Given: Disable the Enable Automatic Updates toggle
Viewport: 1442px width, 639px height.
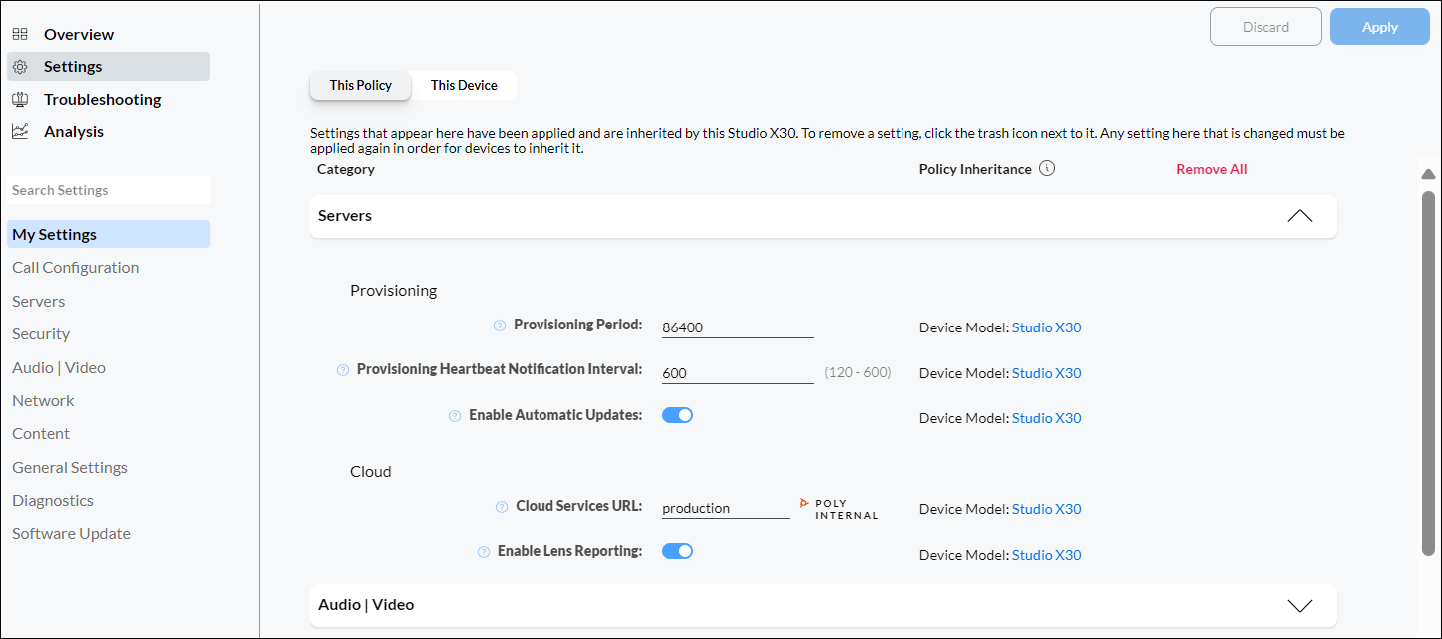Looking at the screenshot, I should pyautogui.click(x=677, y=414).
